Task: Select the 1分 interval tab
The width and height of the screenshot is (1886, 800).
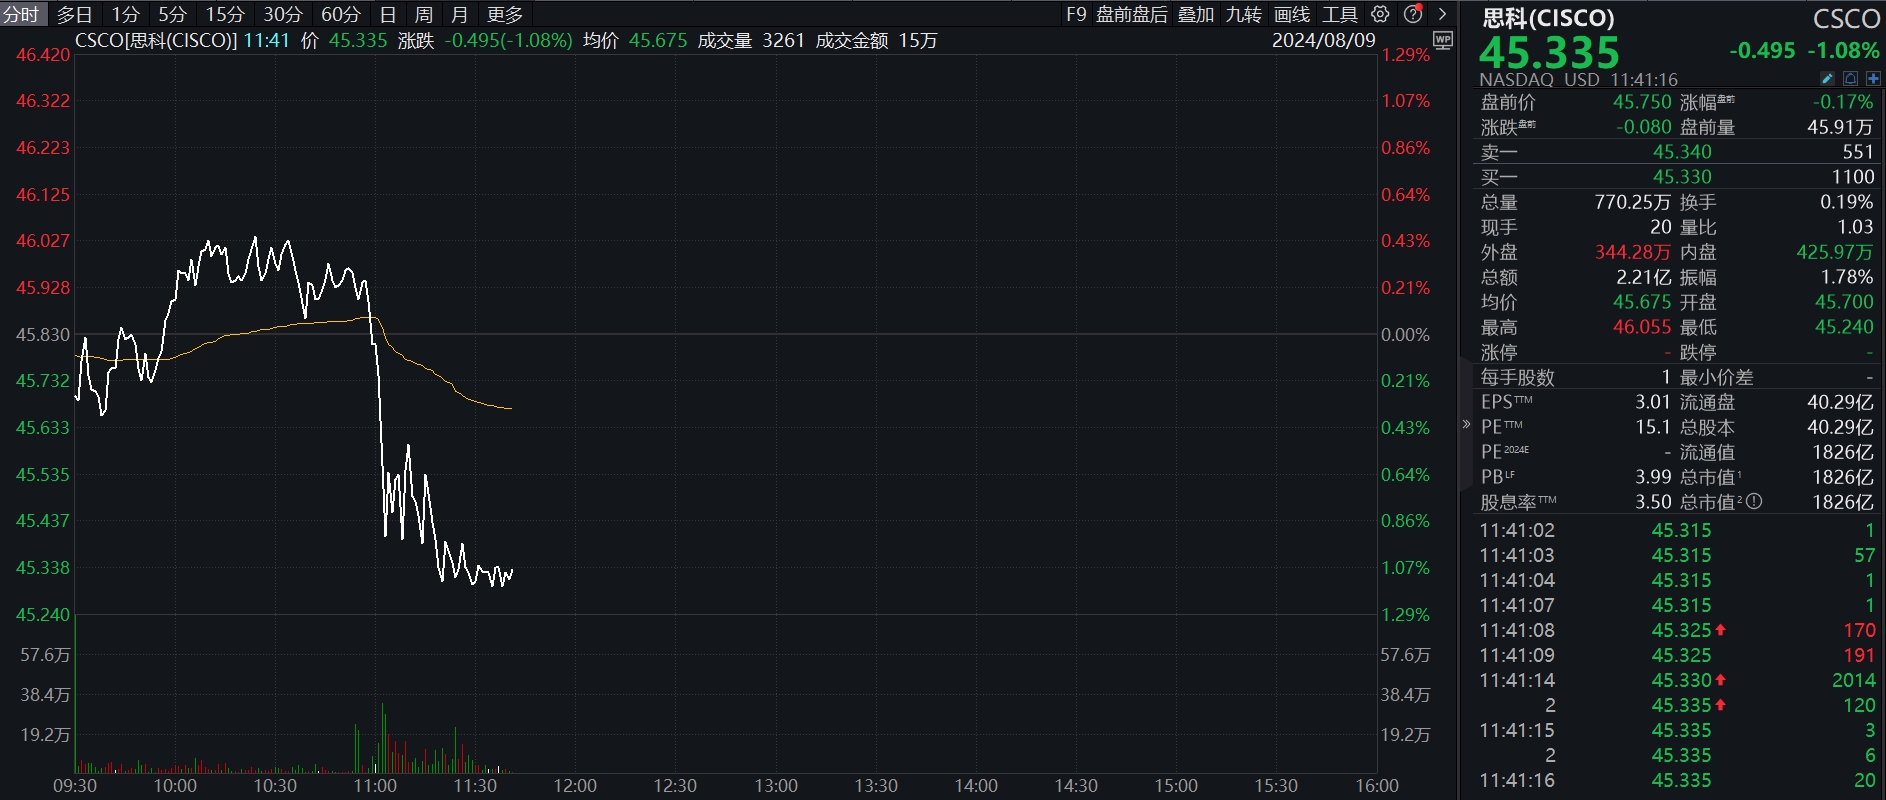Action: click(125, 14)
